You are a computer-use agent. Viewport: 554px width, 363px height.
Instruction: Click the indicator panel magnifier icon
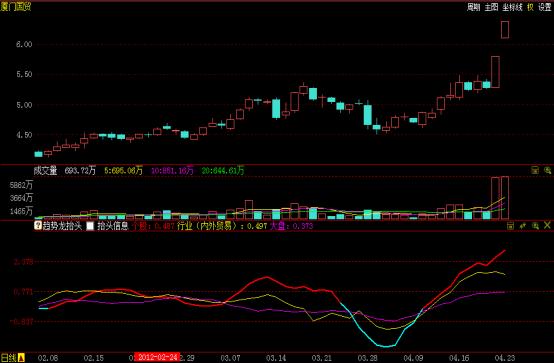tap(535, 225)
